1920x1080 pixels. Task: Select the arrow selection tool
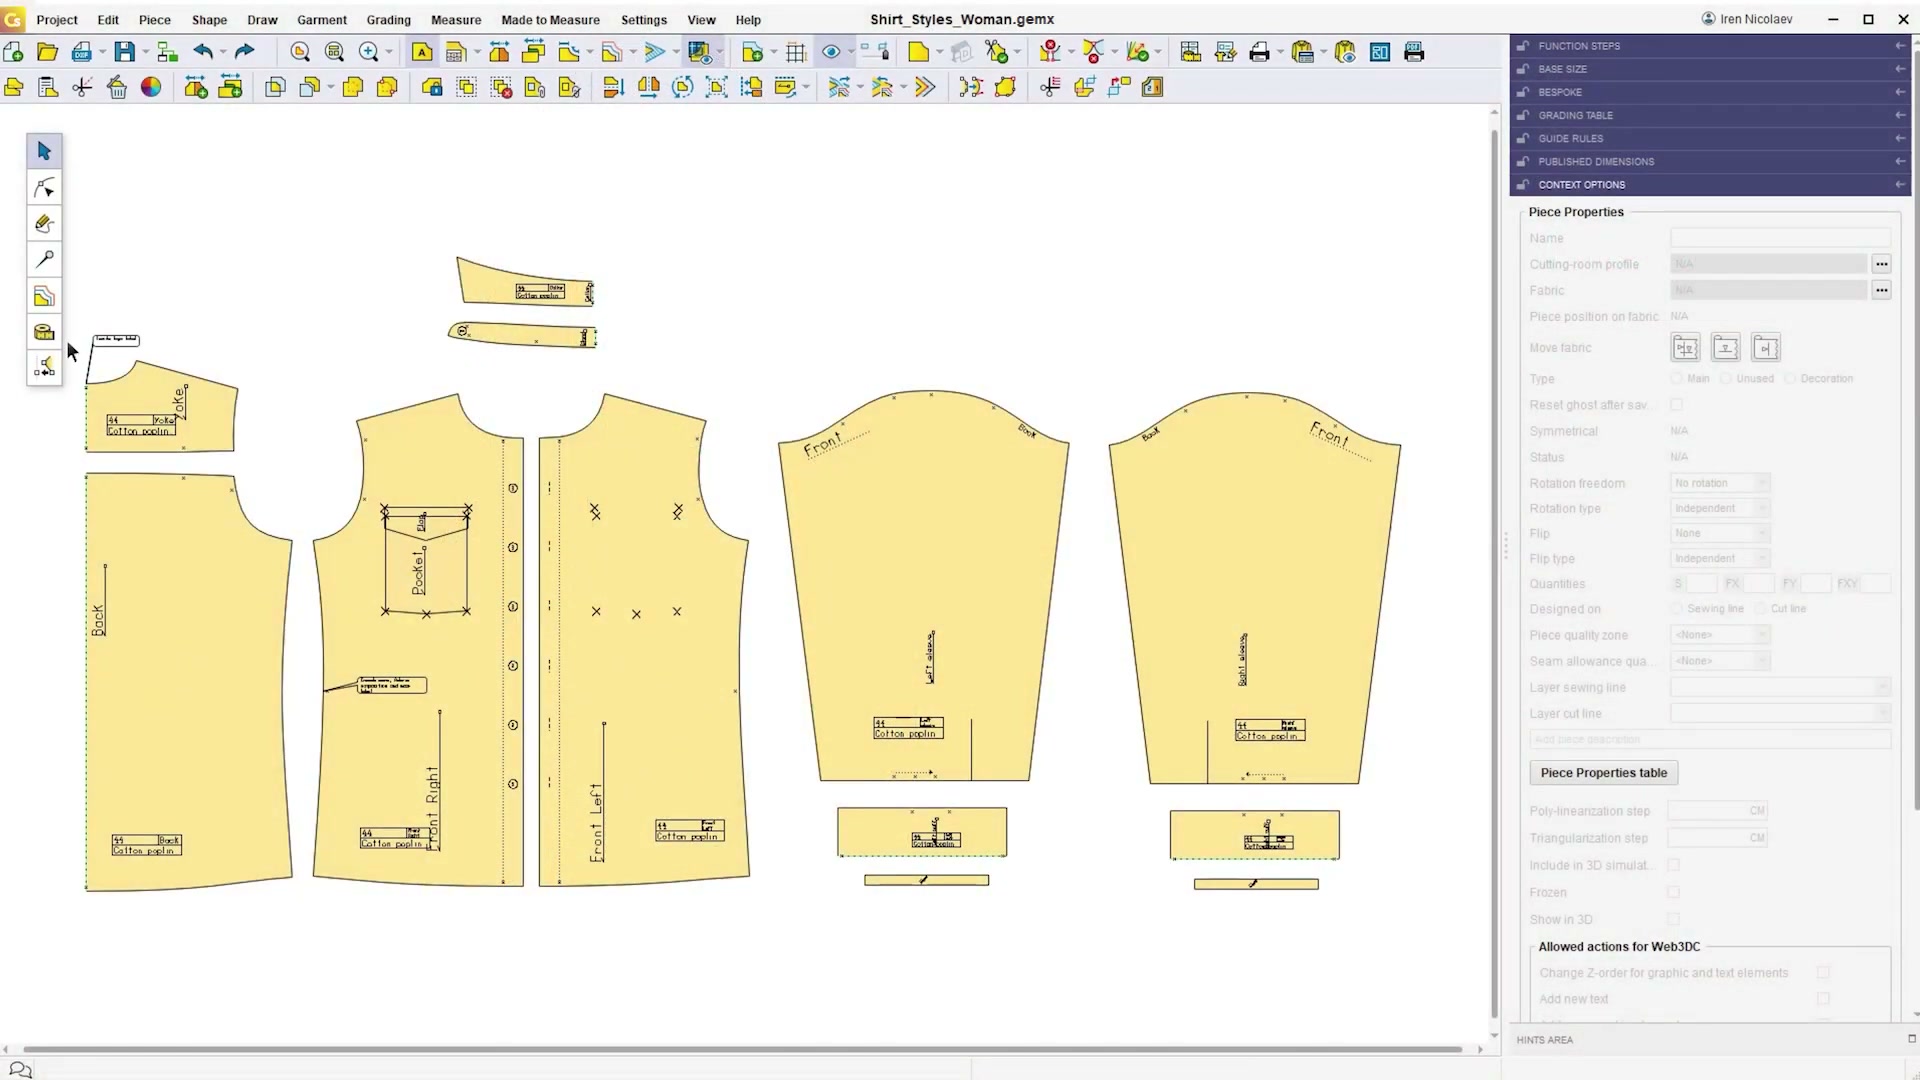(44, 151)
